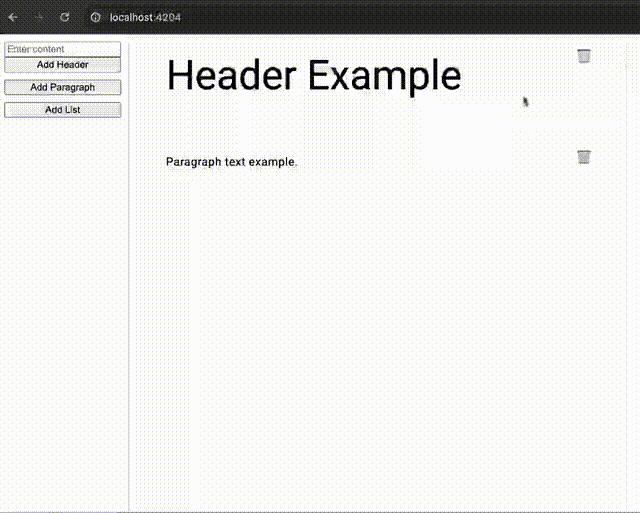Reload the page with the refresh icon

[65, 17]
